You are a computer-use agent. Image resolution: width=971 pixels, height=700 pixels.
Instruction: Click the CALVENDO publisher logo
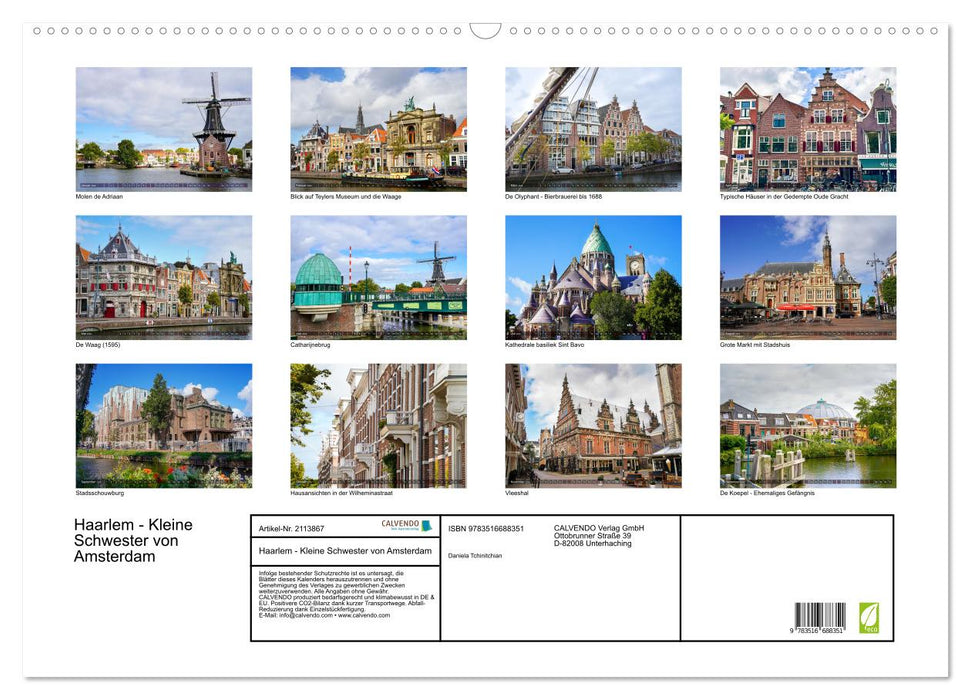tap(403, 525)
